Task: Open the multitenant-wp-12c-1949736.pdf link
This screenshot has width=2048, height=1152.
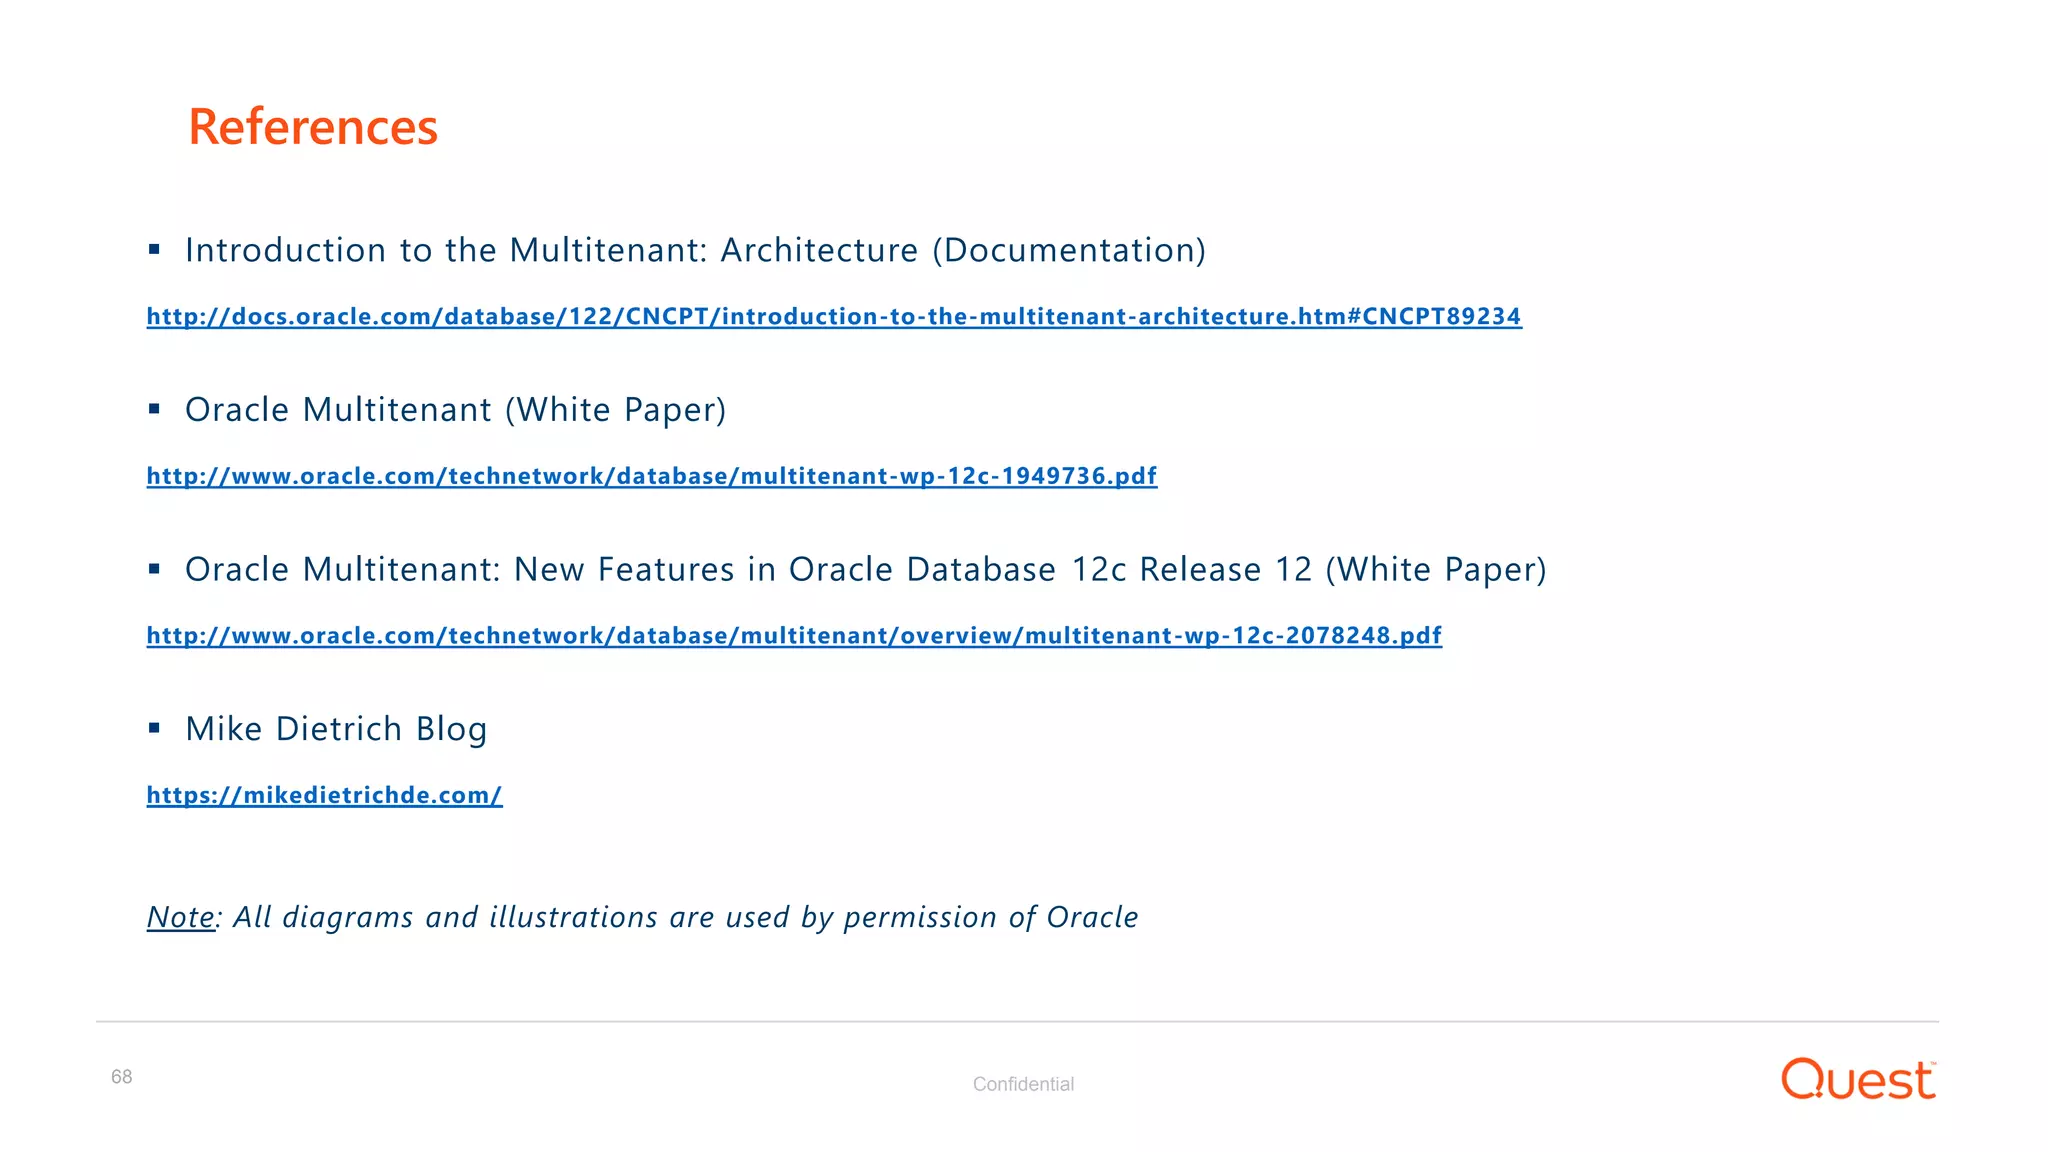Action: [652, 476]
